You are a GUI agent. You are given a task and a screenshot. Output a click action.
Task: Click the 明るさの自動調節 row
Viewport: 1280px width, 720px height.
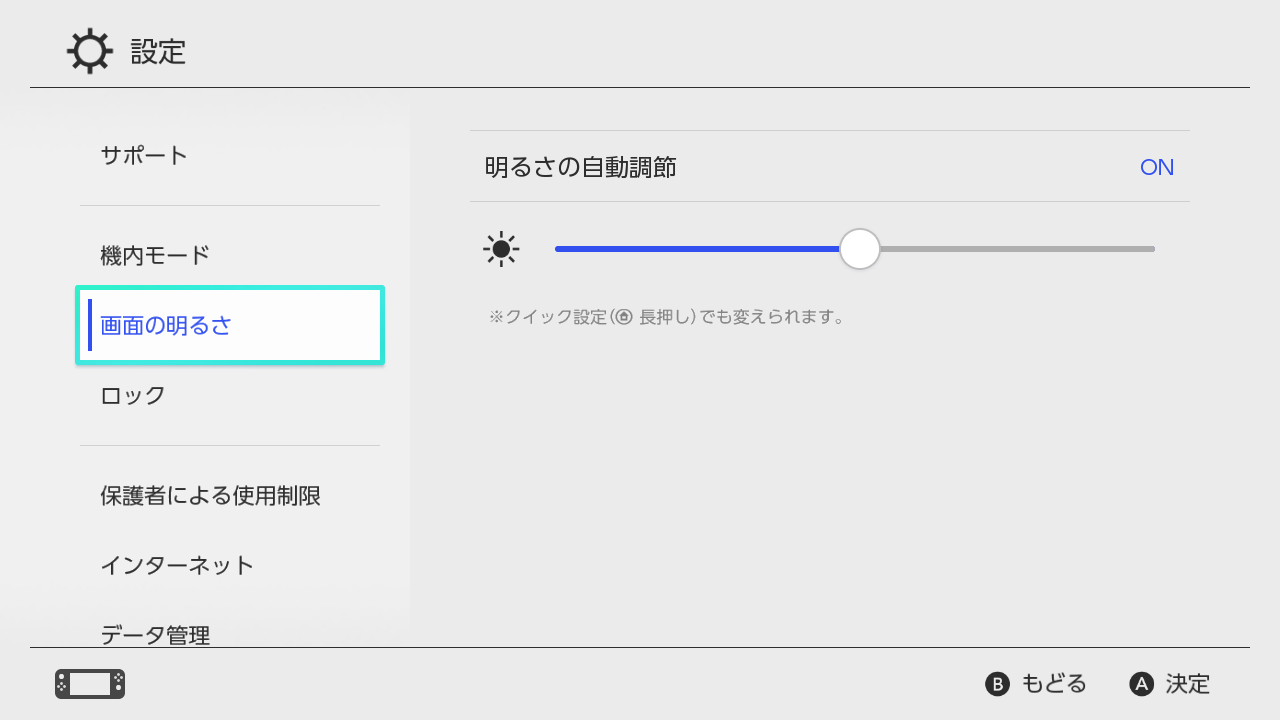(x=828, y=167)
